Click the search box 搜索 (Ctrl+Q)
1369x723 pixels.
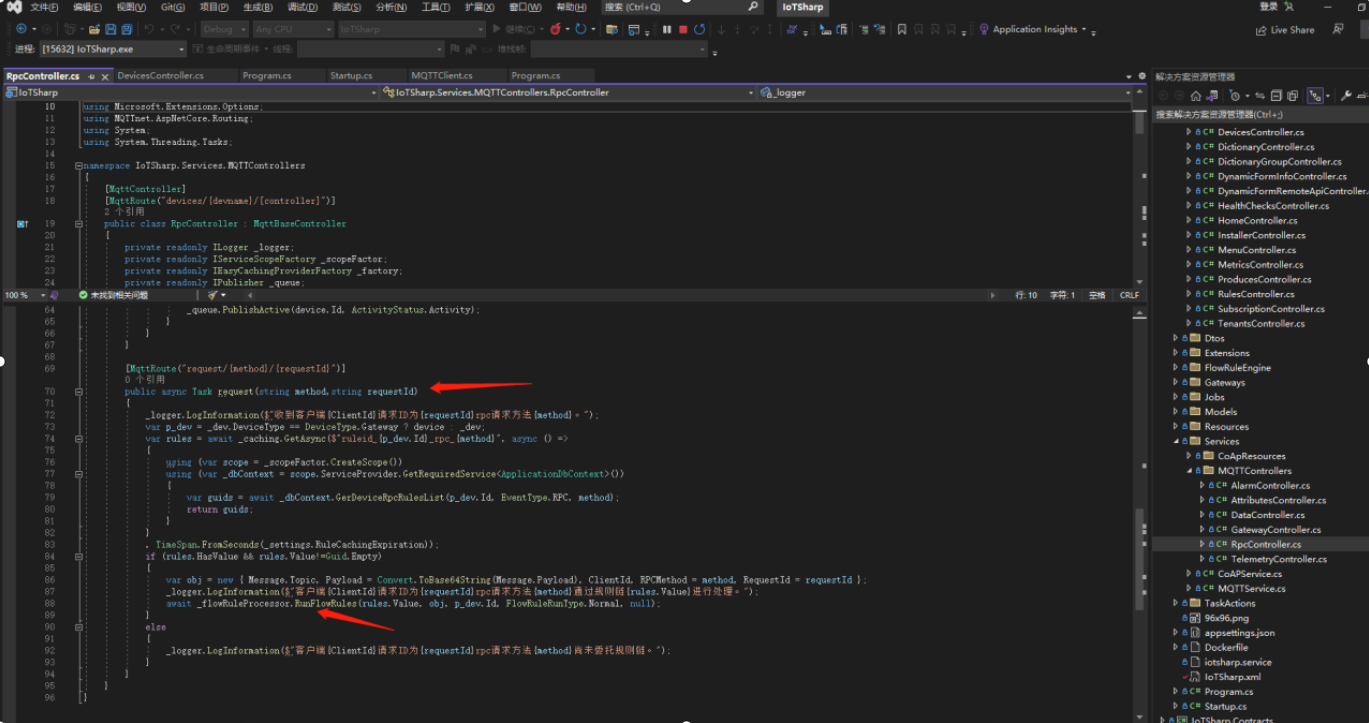[x=660, y=7]
